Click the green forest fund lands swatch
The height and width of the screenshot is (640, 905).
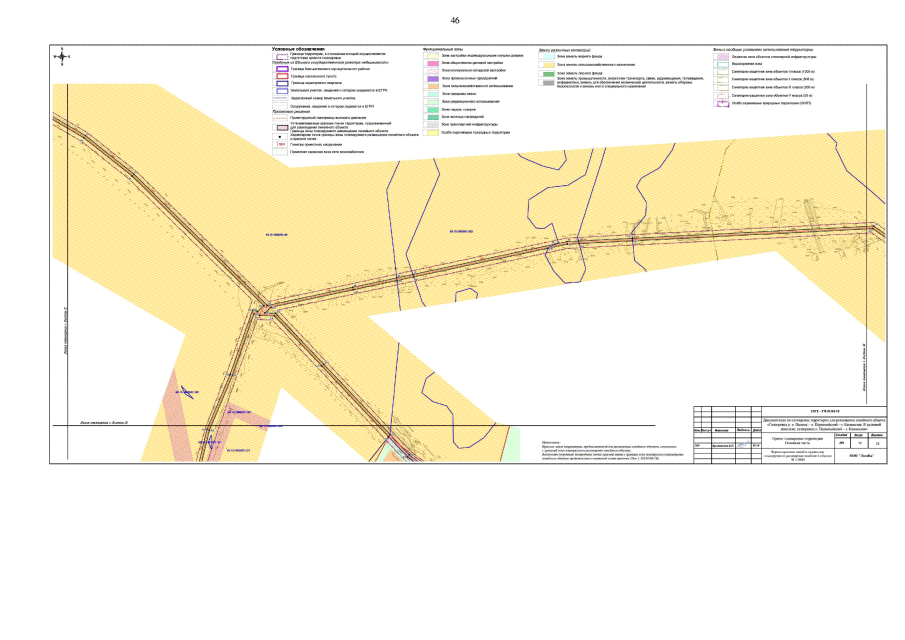[x=548, y=73]
